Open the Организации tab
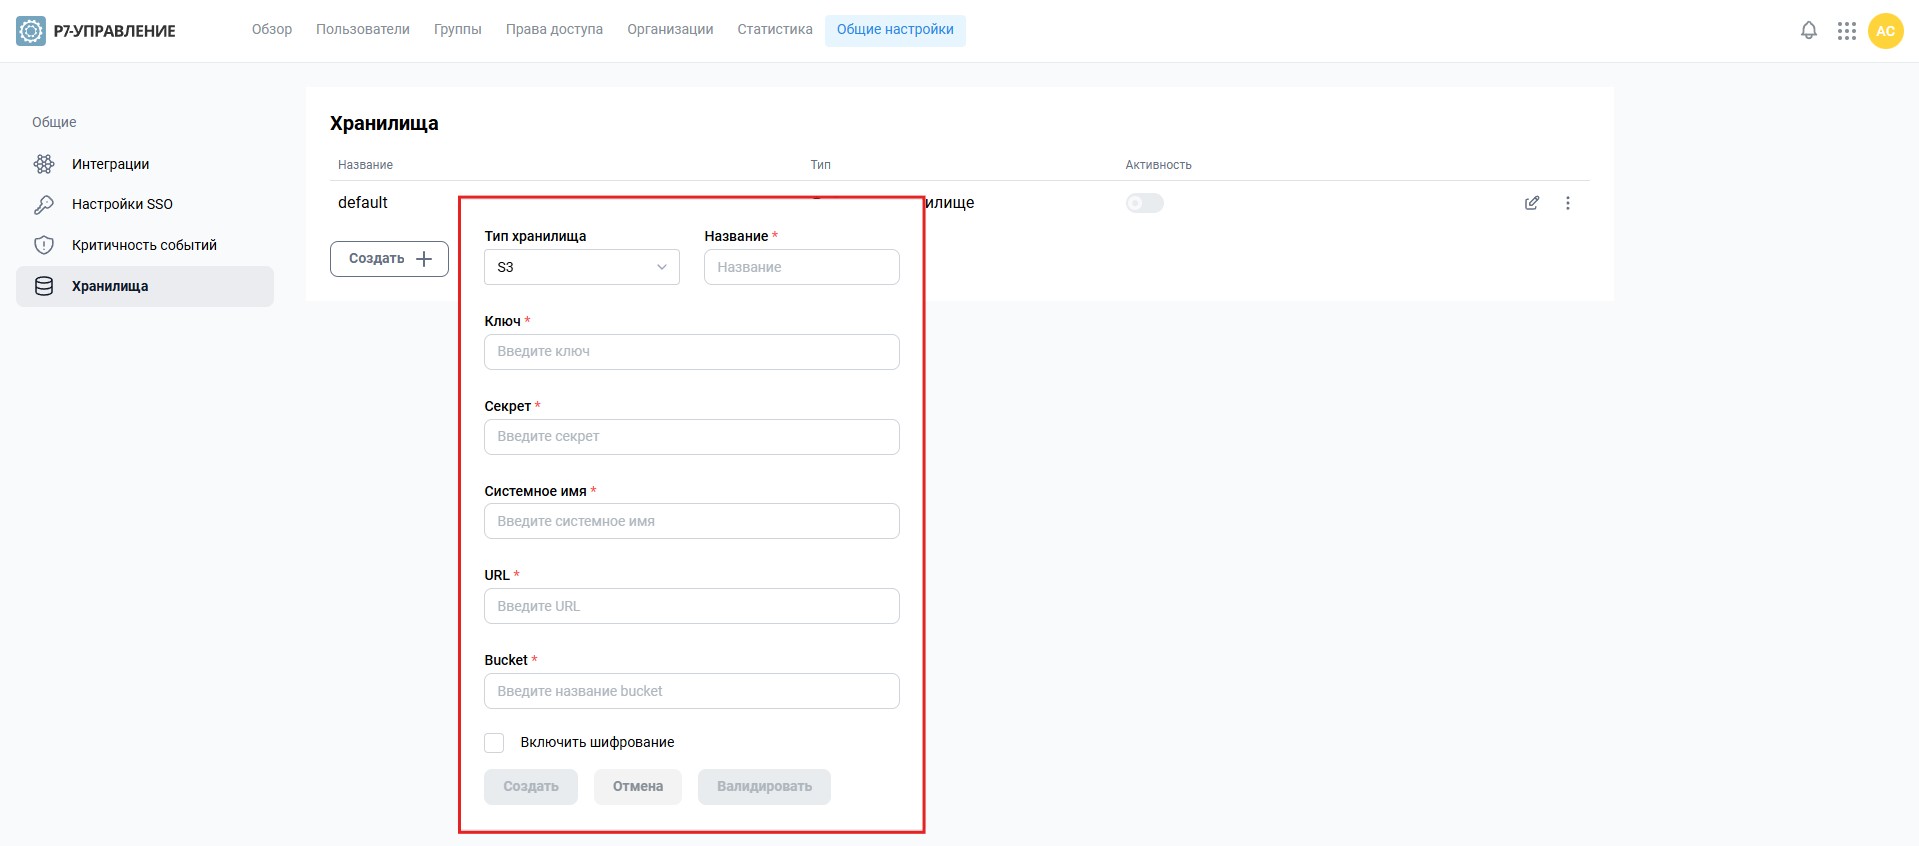This screenshot has width=1919, height=846. [670, 30]
